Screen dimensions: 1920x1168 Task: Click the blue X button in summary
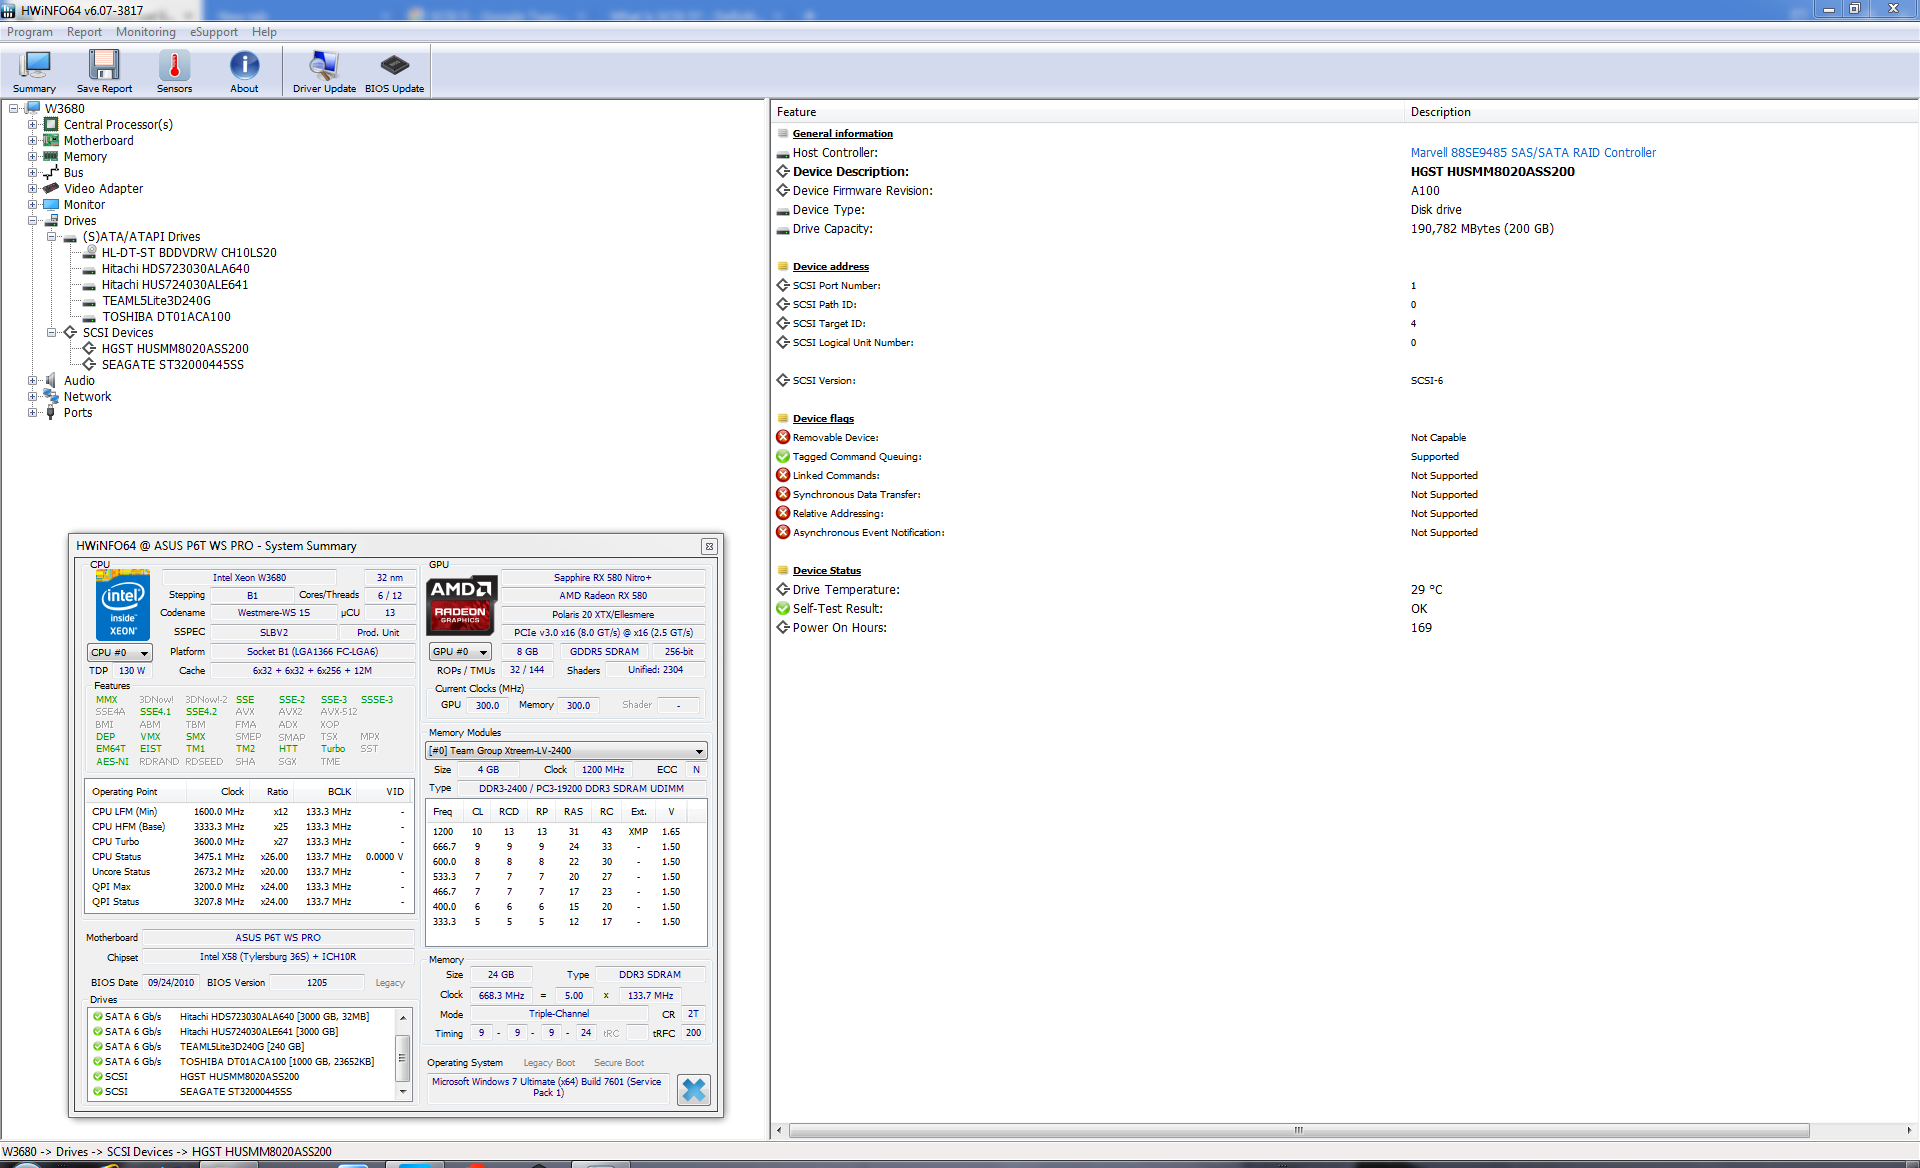coord(693,1090)
